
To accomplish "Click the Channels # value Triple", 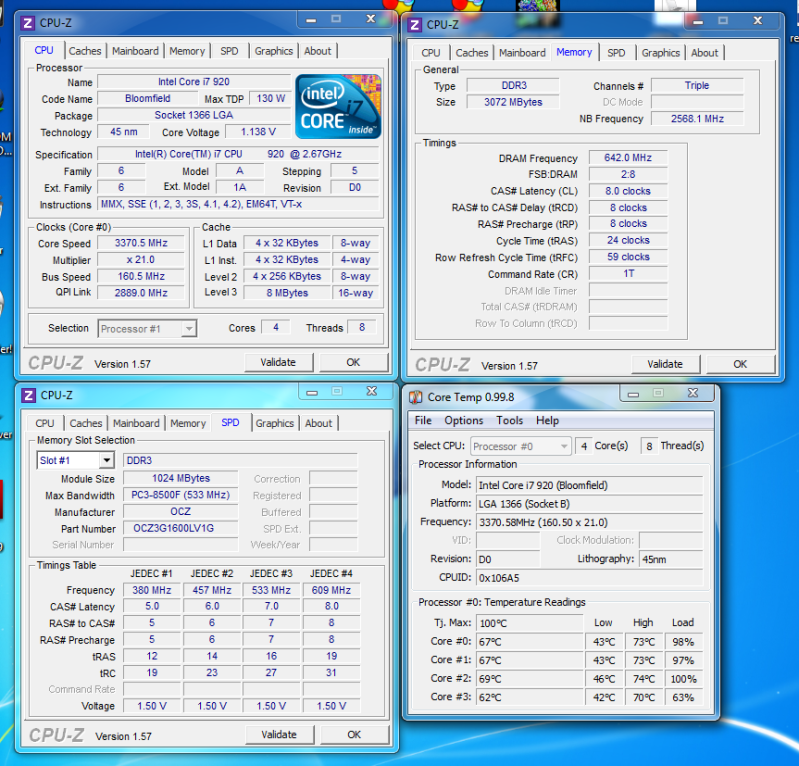I will point(697,86).
